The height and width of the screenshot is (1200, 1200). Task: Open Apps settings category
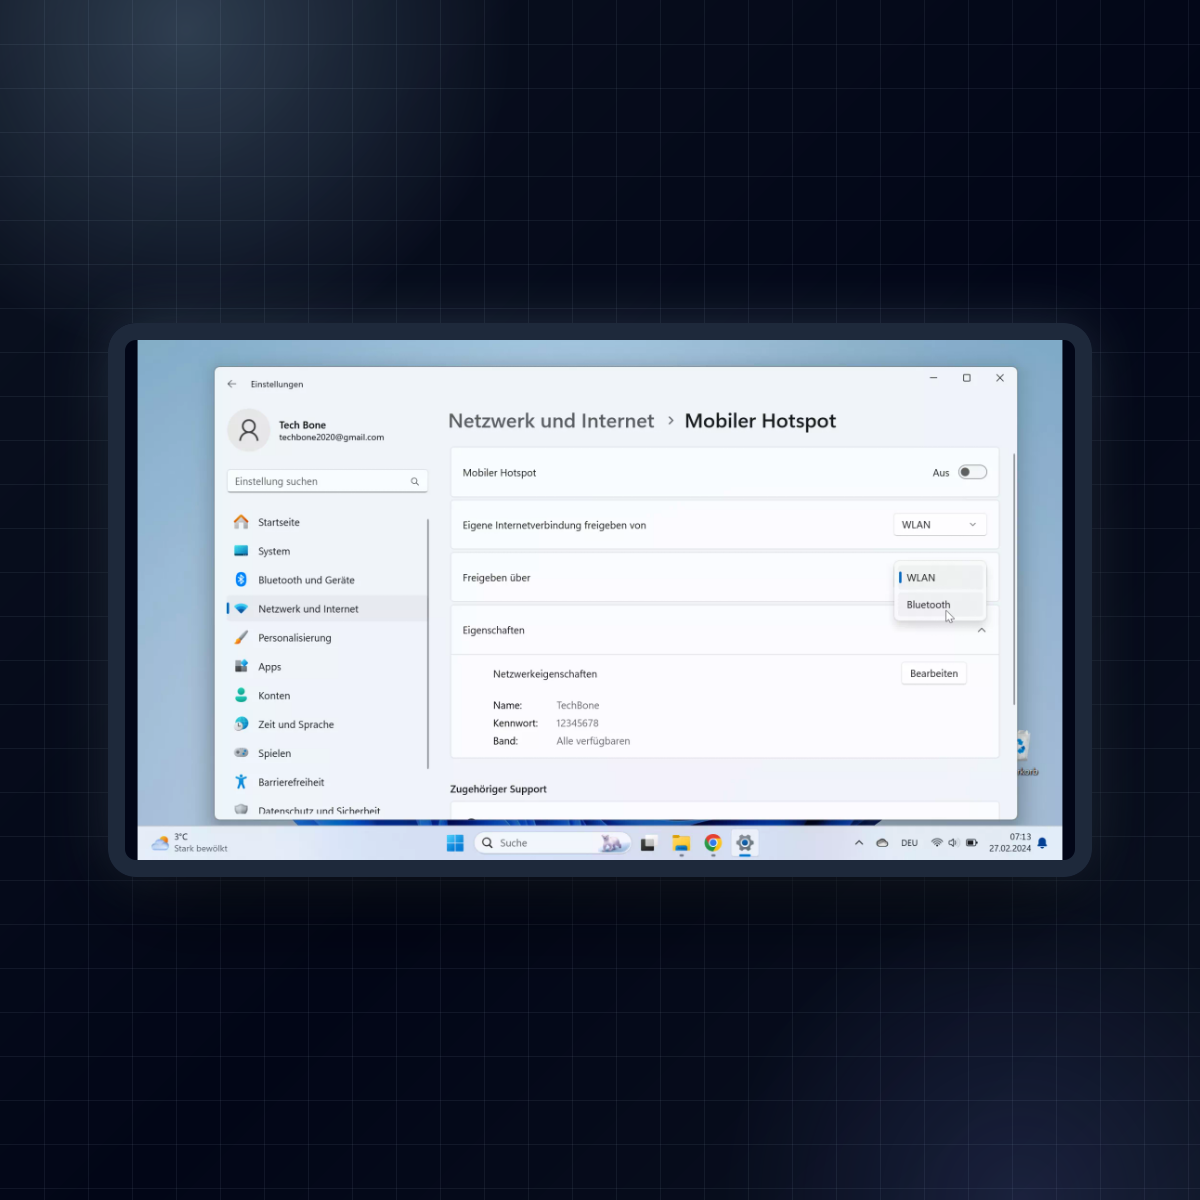click(x=327, y=667)
